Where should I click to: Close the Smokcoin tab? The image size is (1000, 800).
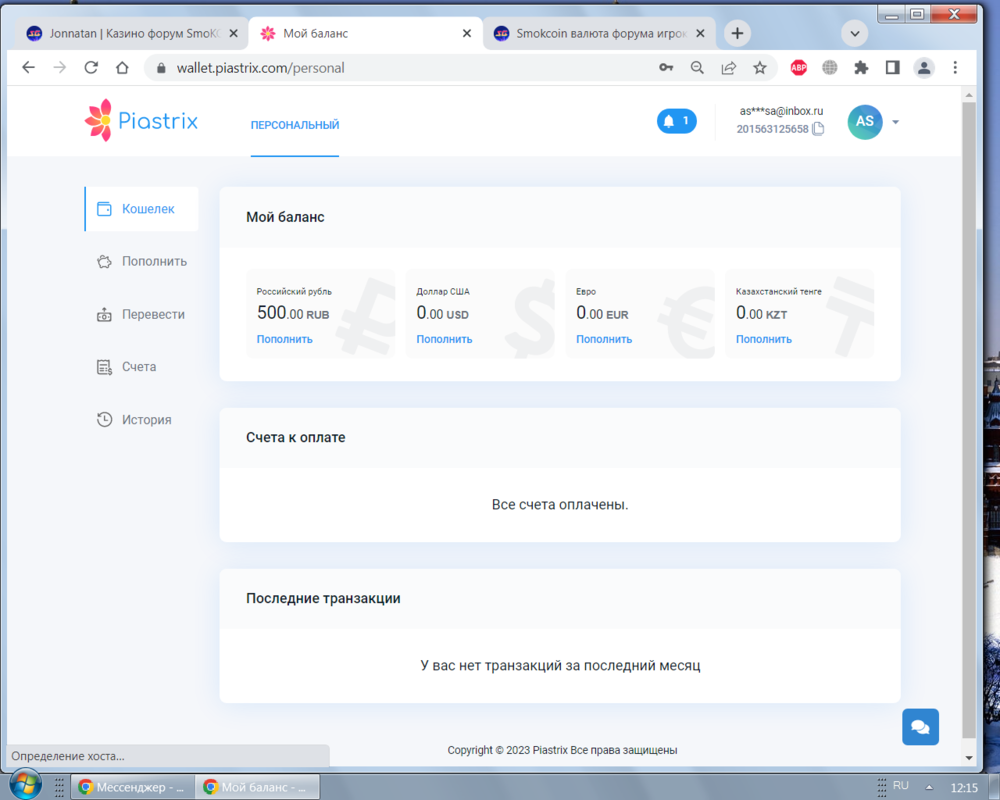(700, 33)
